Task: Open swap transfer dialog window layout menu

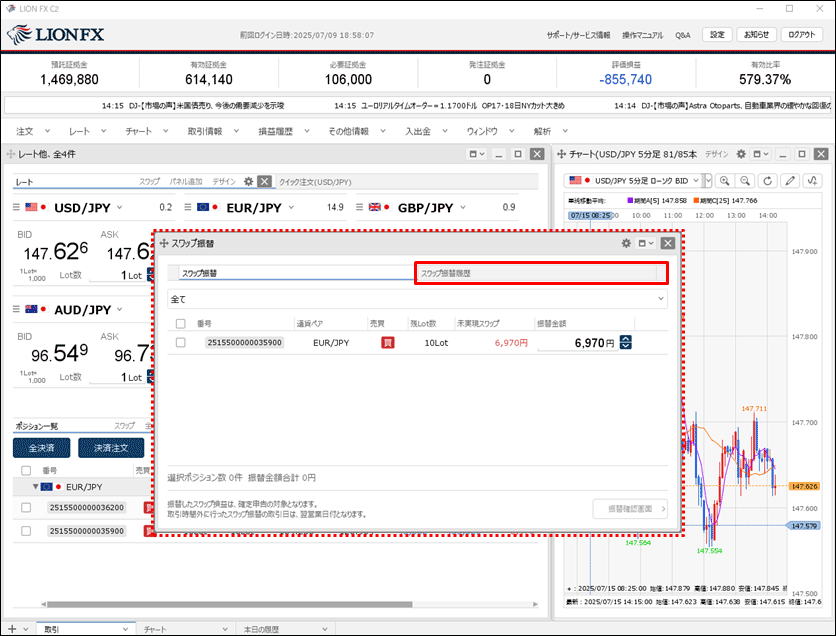Action: point(646,243)
